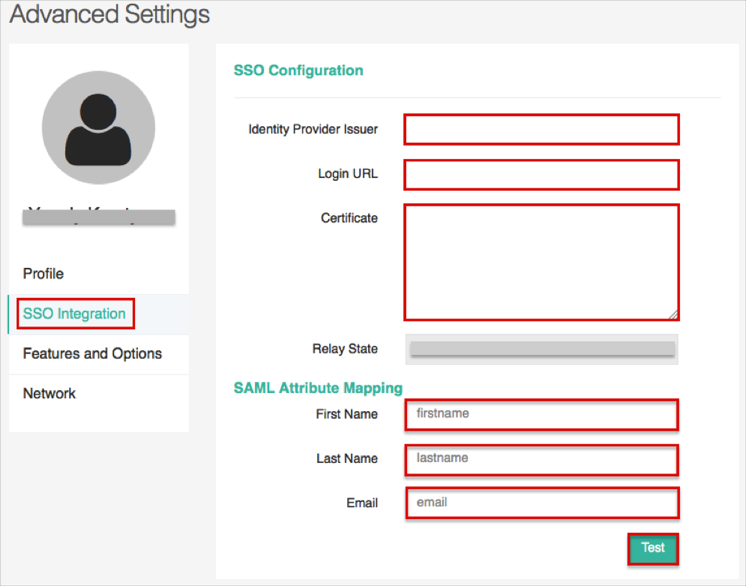Viewport: 746px width, 586px height.
Task: Go to Features and Options
Action: 92,354
